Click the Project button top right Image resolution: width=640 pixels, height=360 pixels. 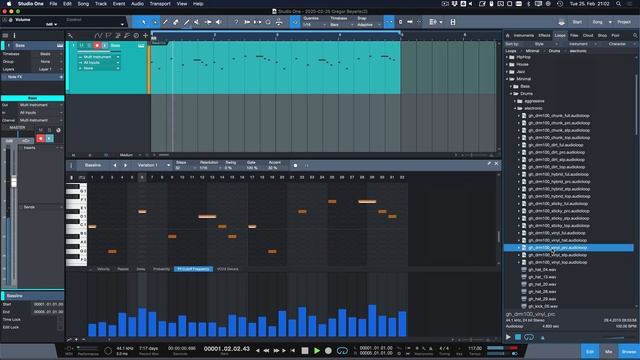[x=624, y=22]
